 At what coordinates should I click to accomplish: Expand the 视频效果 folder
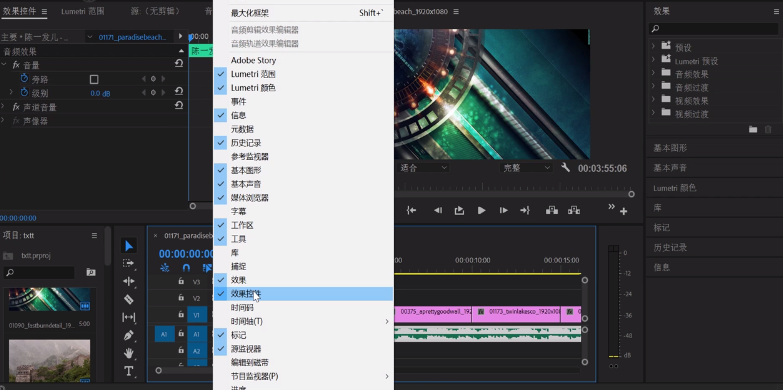(653, 99)
